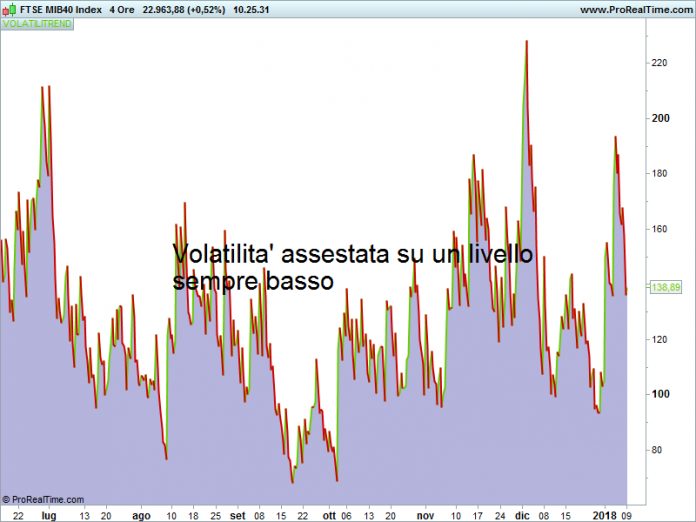Open the www.ProRealTime.com link
The height and width of the screenshot is (522, 696).
coord(637,9)
